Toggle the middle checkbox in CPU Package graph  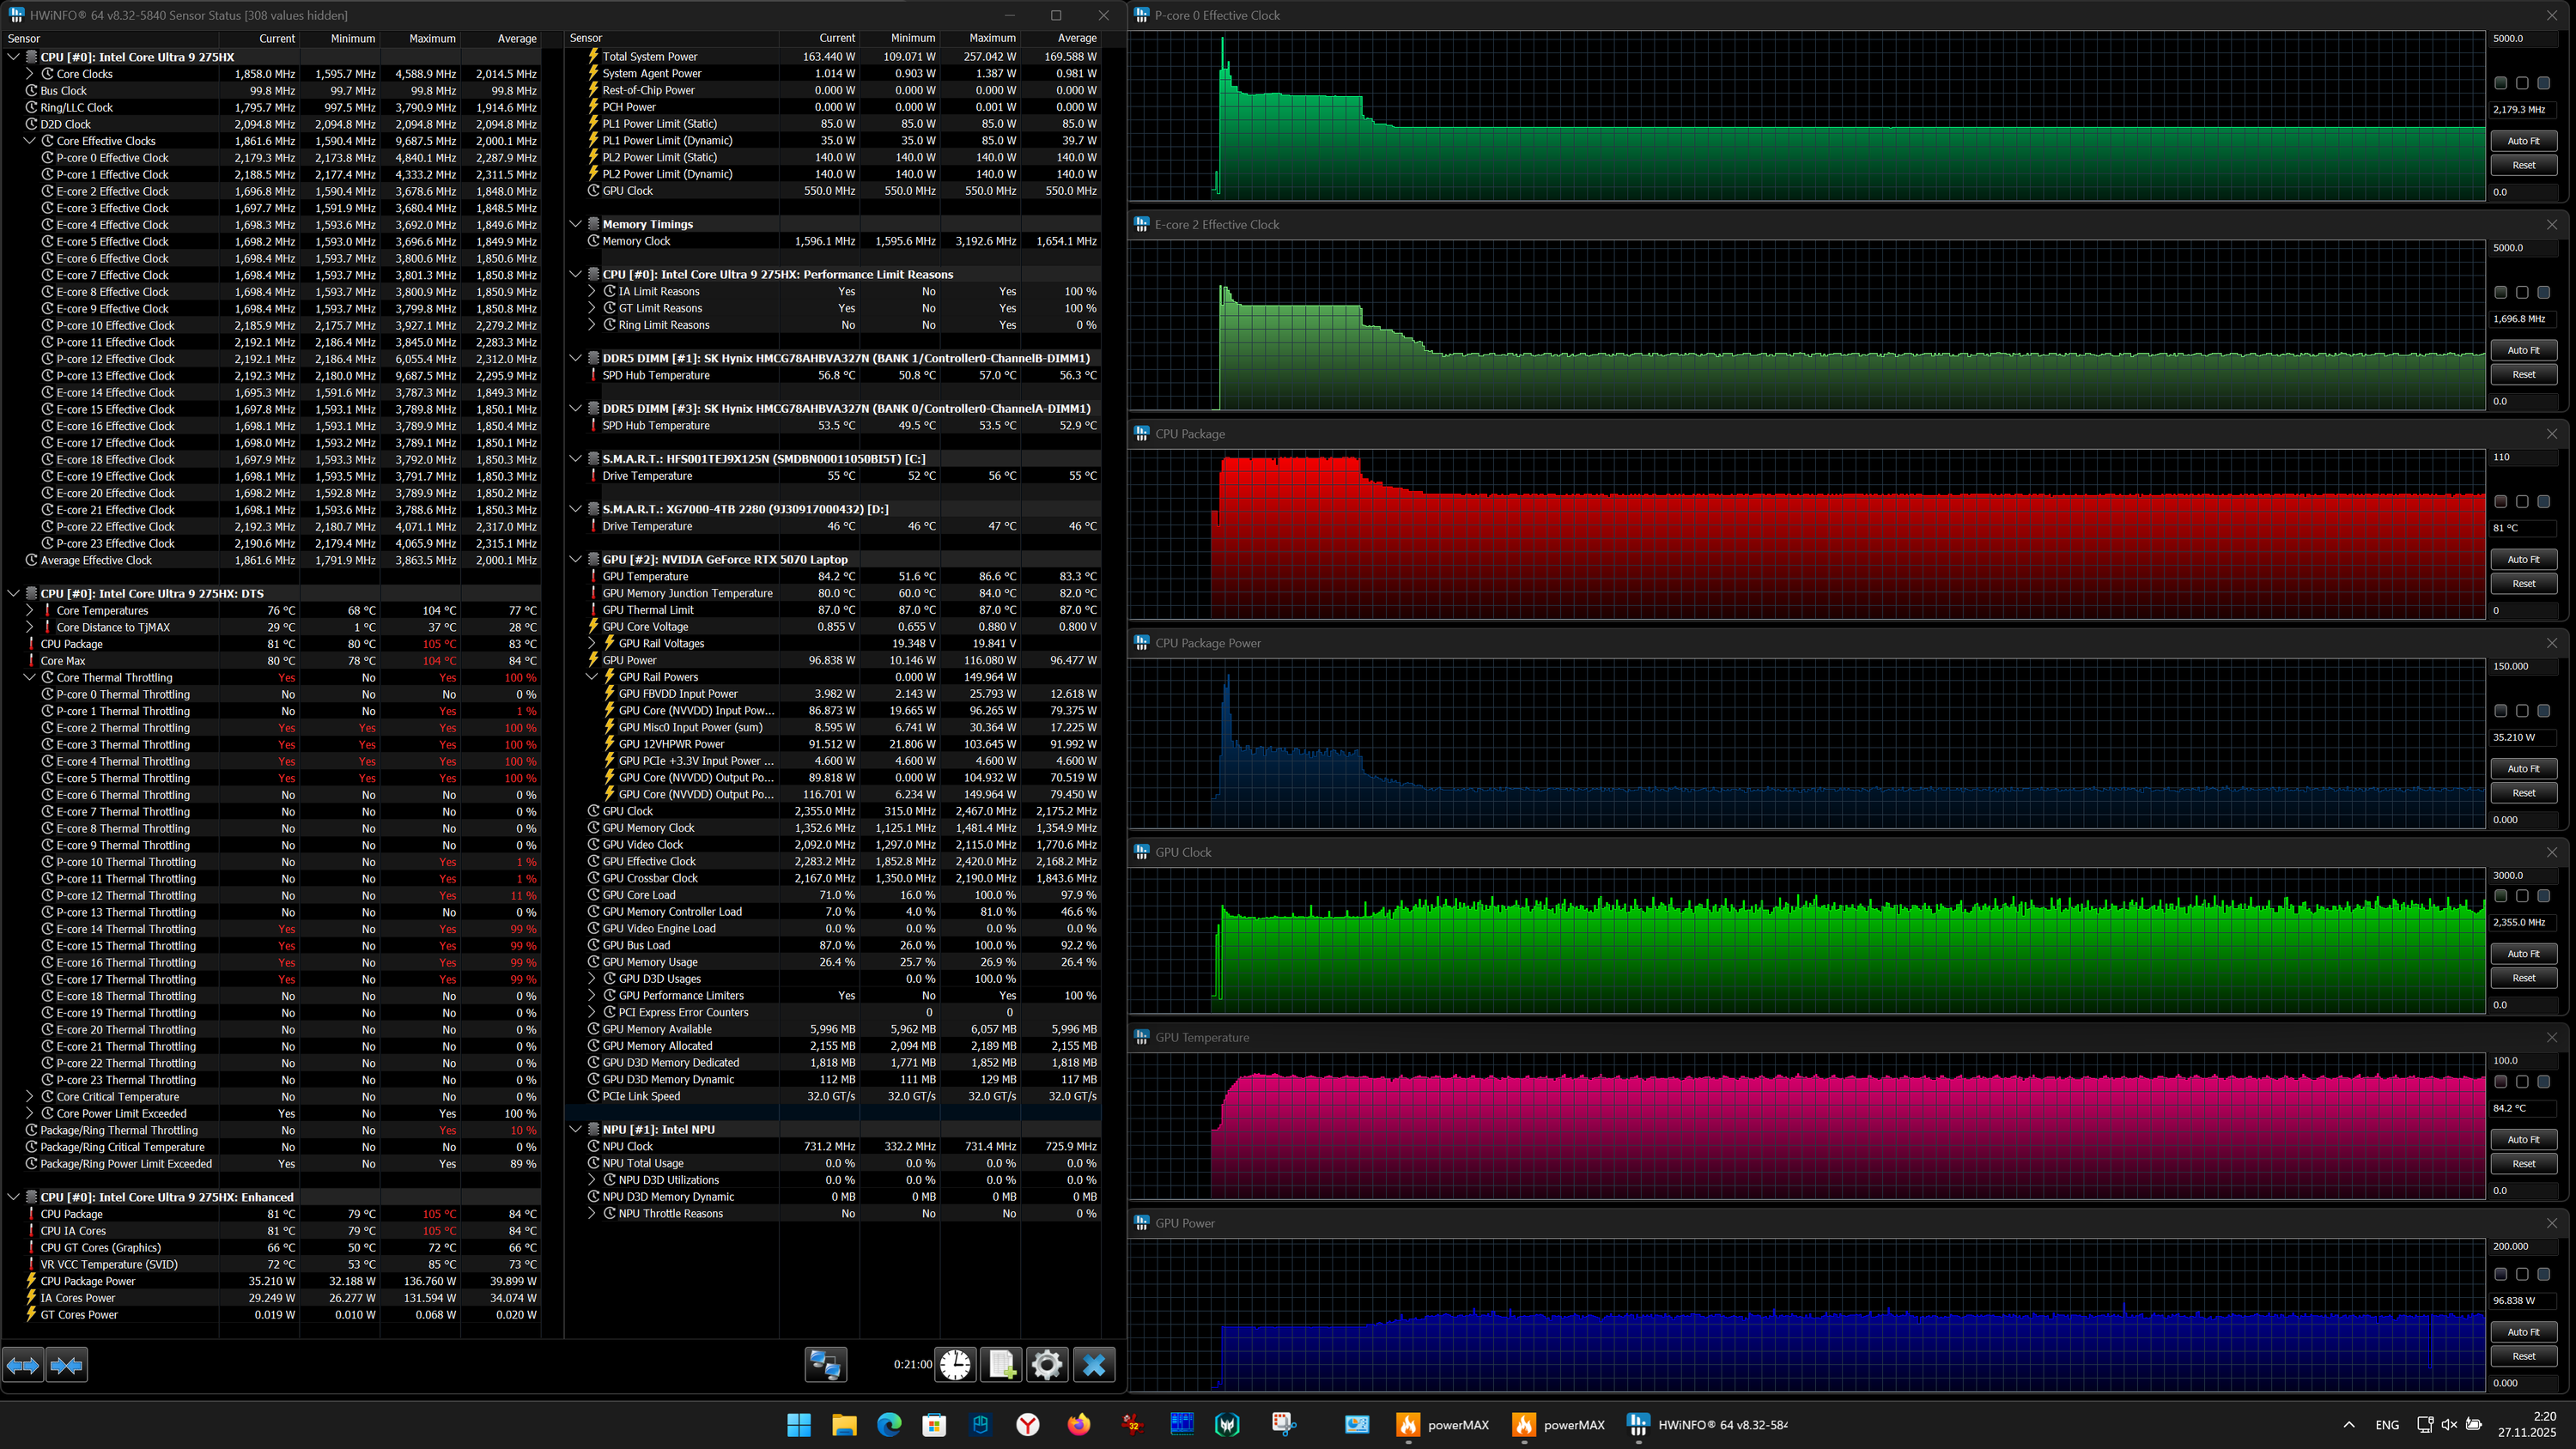(2522, 502)
